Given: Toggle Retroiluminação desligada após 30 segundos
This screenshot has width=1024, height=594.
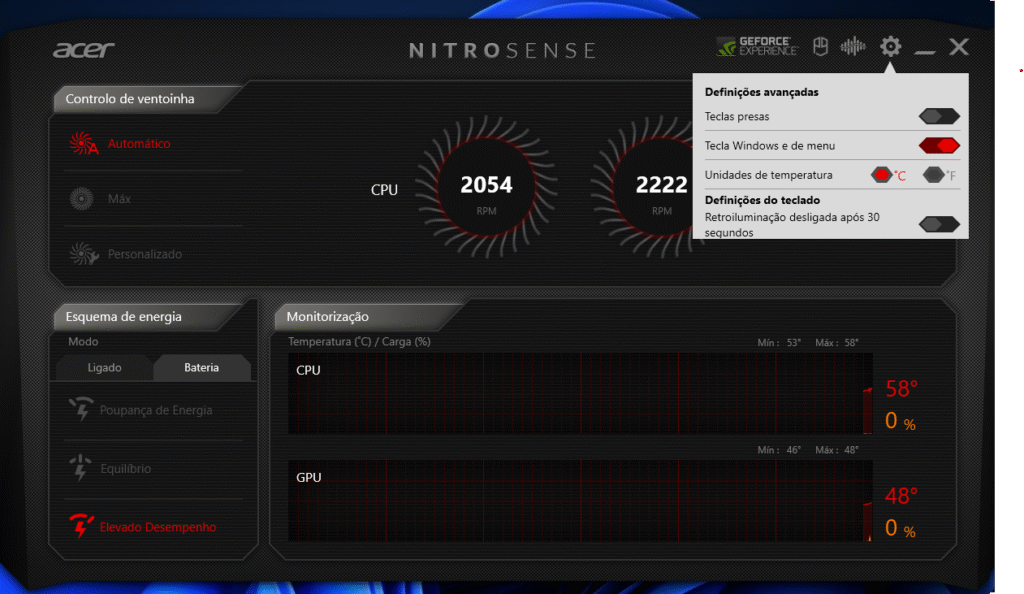Looking at the screenshot, I should [938, 224].
